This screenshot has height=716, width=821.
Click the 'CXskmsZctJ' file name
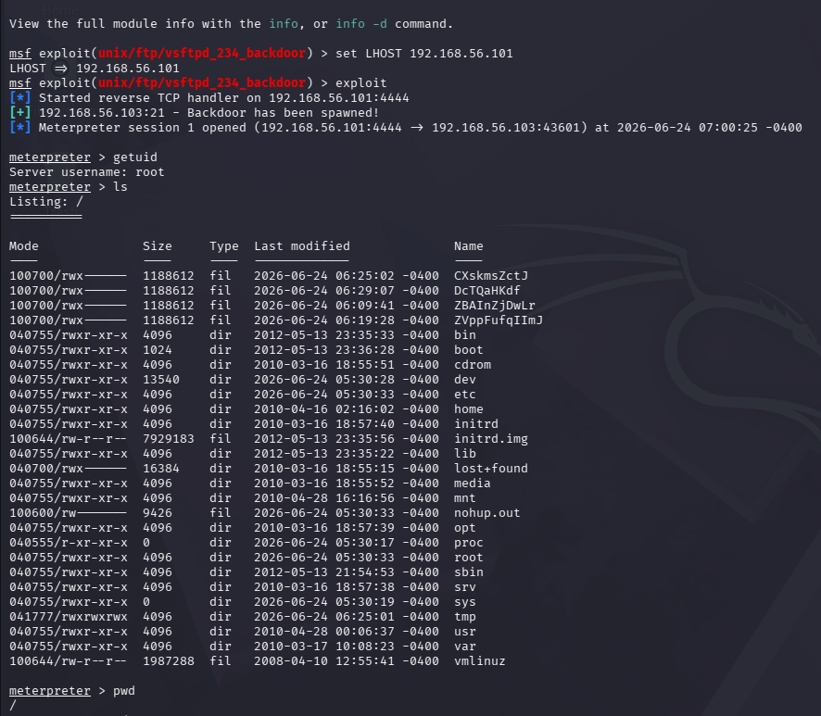[x=491, y=276]
